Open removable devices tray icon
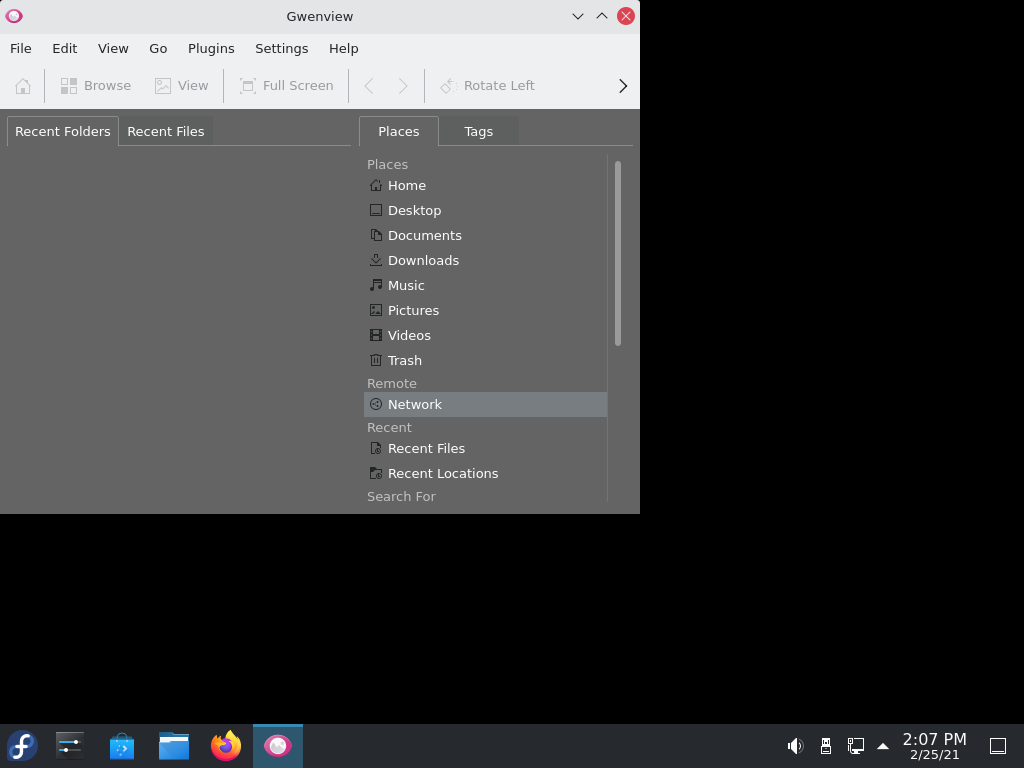Screen dimensions: 1024x768 coord(825,746)
